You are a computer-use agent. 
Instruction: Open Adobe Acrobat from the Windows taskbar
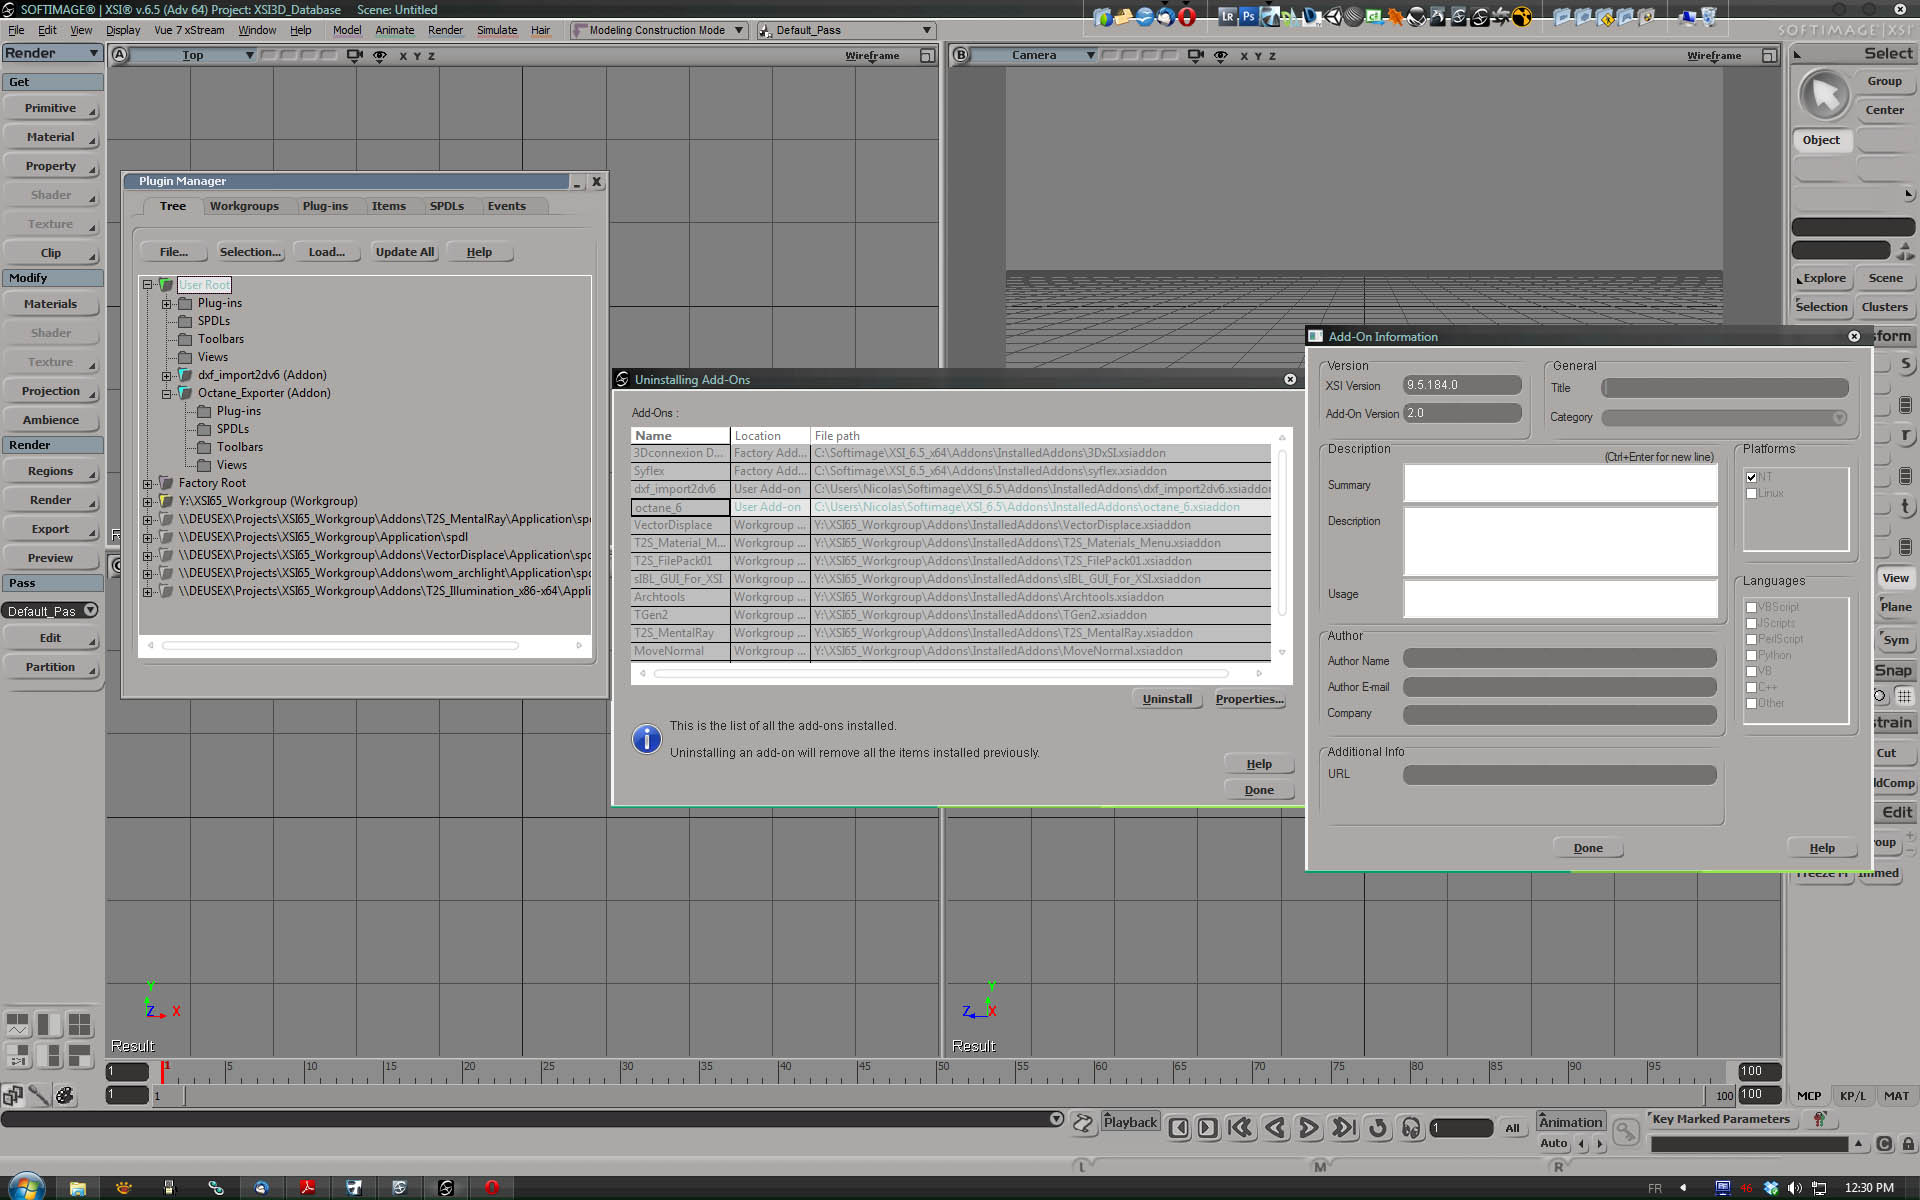pos(307,1187)
